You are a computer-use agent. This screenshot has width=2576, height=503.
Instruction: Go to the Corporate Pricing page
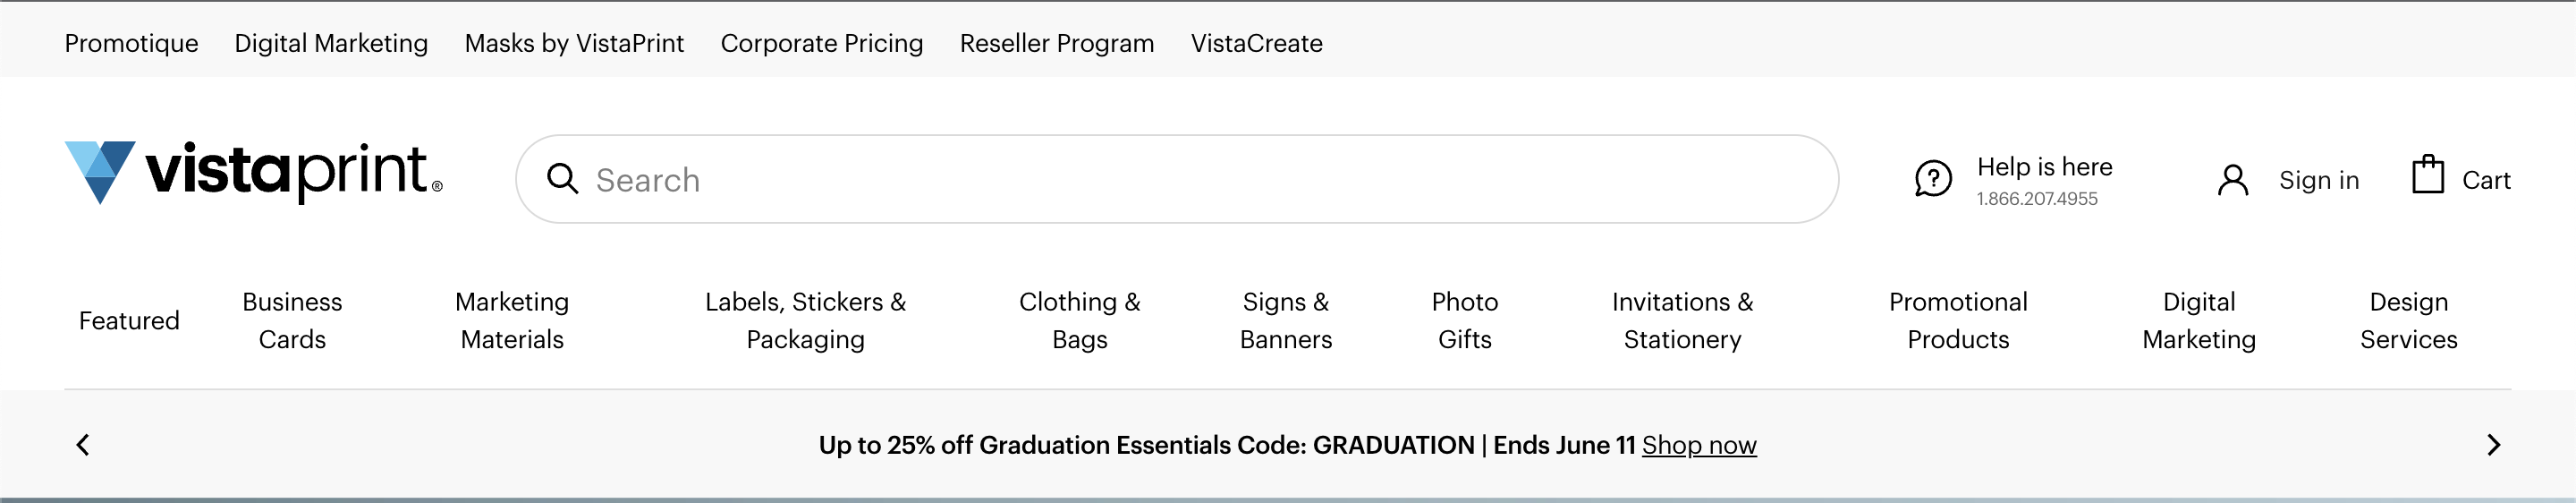(822, 43)
